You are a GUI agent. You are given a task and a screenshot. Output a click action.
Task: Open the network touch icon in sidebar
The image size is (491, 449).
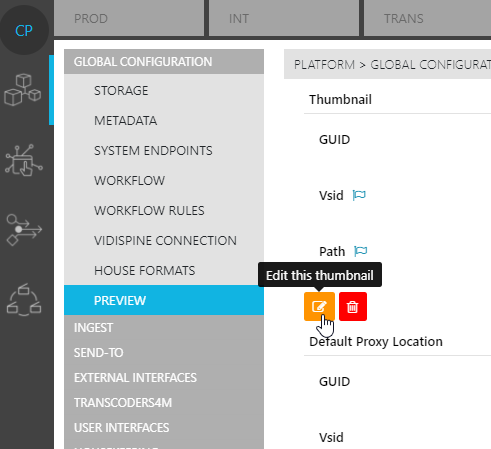(x=24, y=160)
